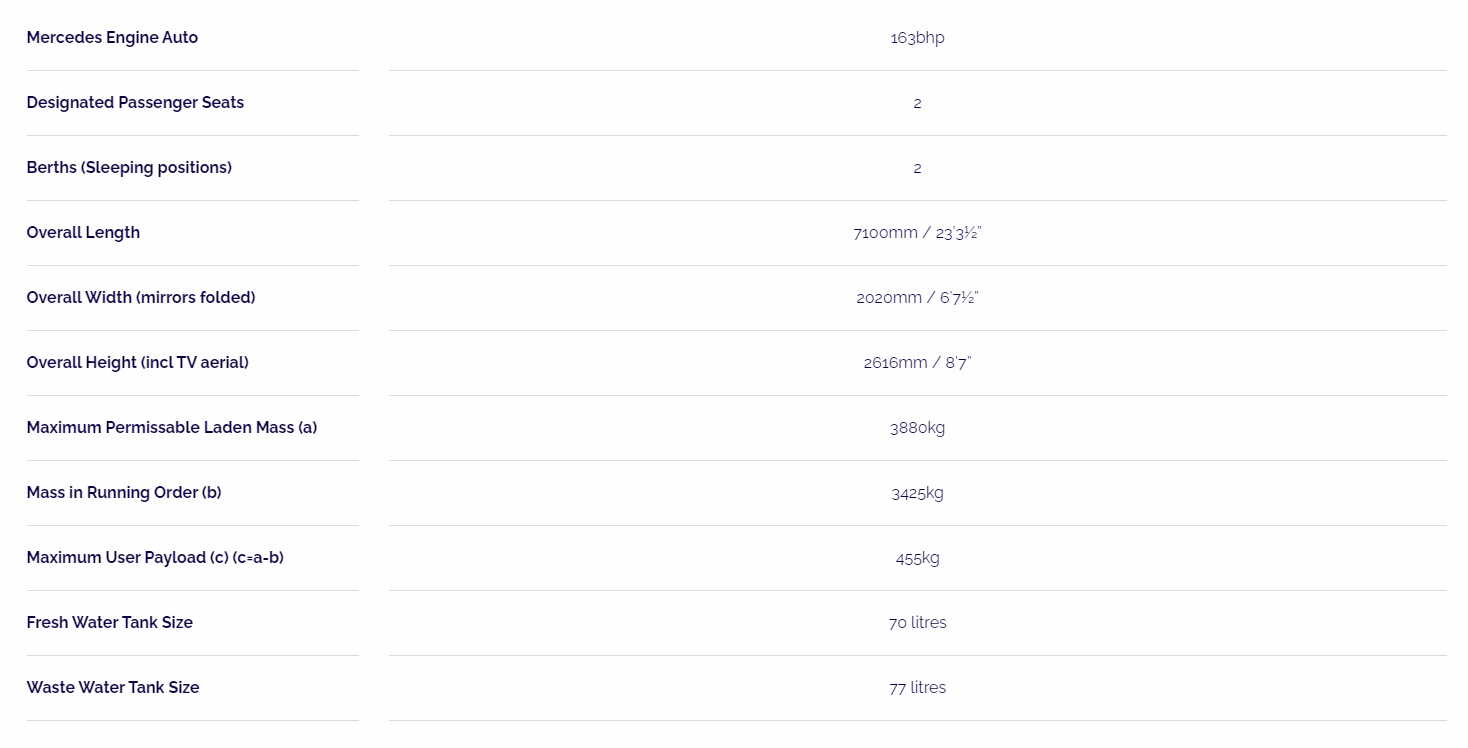Select the Mercedes Engine Auto label
Image resolution: width=1468 pixels, height=748 pixels.
click(112, 38)
